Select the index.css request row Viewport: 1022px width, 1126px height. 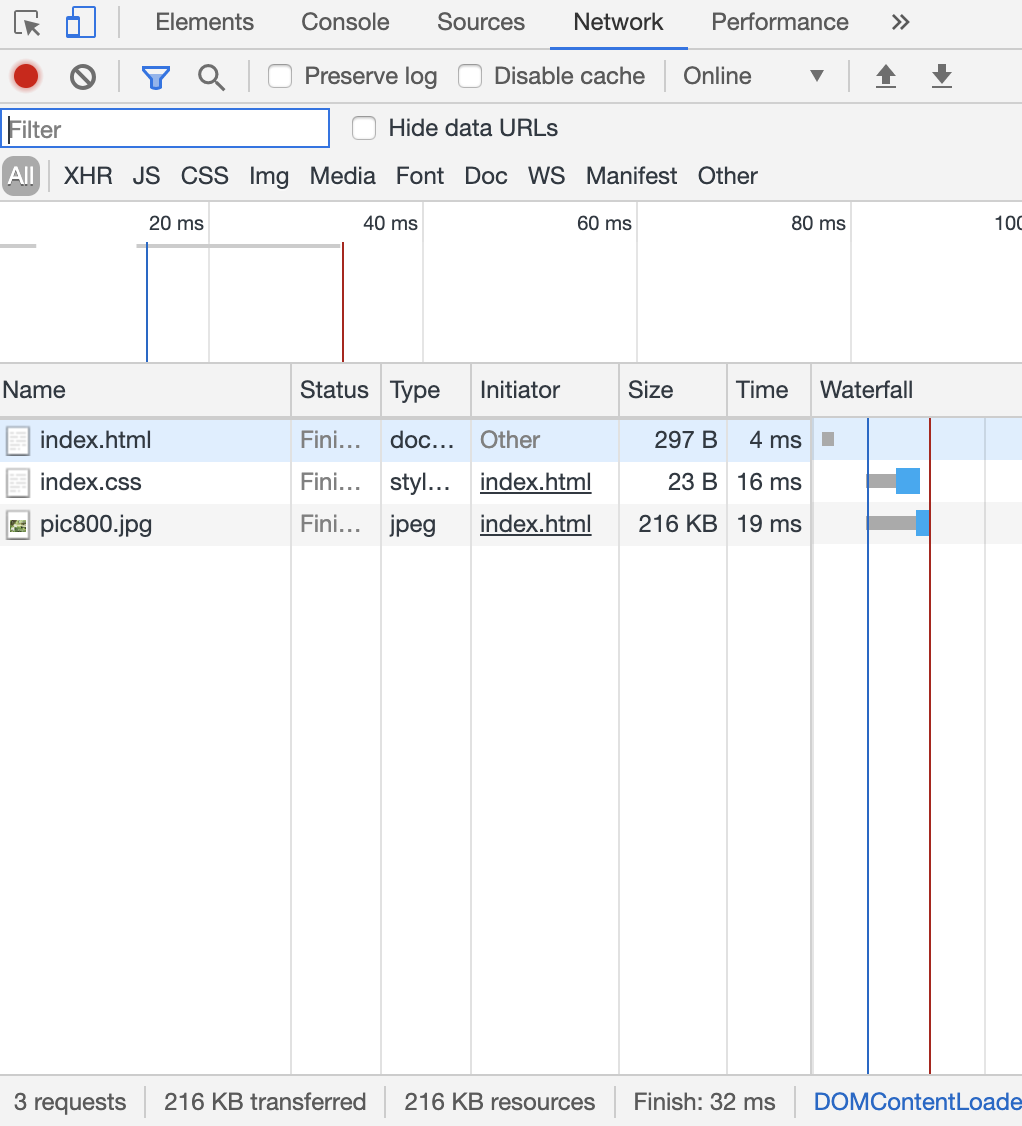[91, 482]
